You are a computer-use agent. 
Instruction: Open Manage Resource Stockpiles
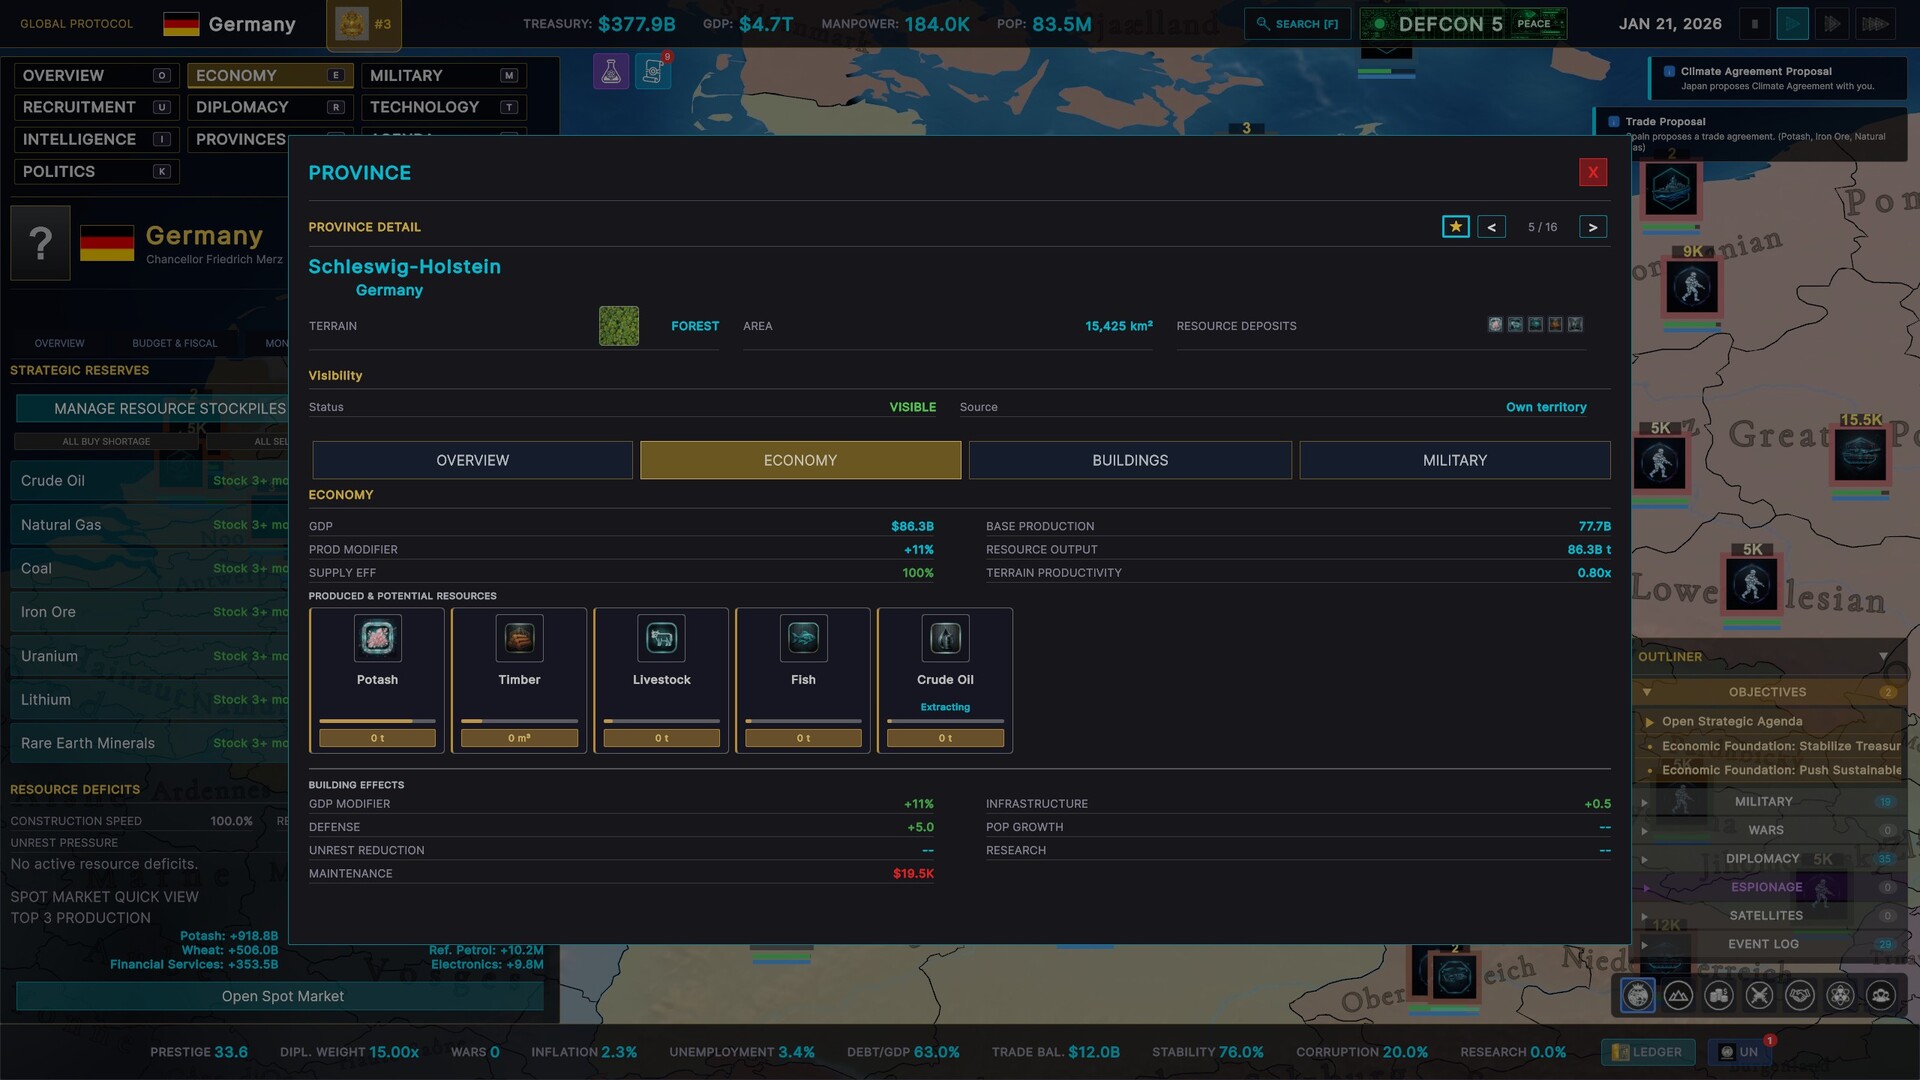[152, 408]
